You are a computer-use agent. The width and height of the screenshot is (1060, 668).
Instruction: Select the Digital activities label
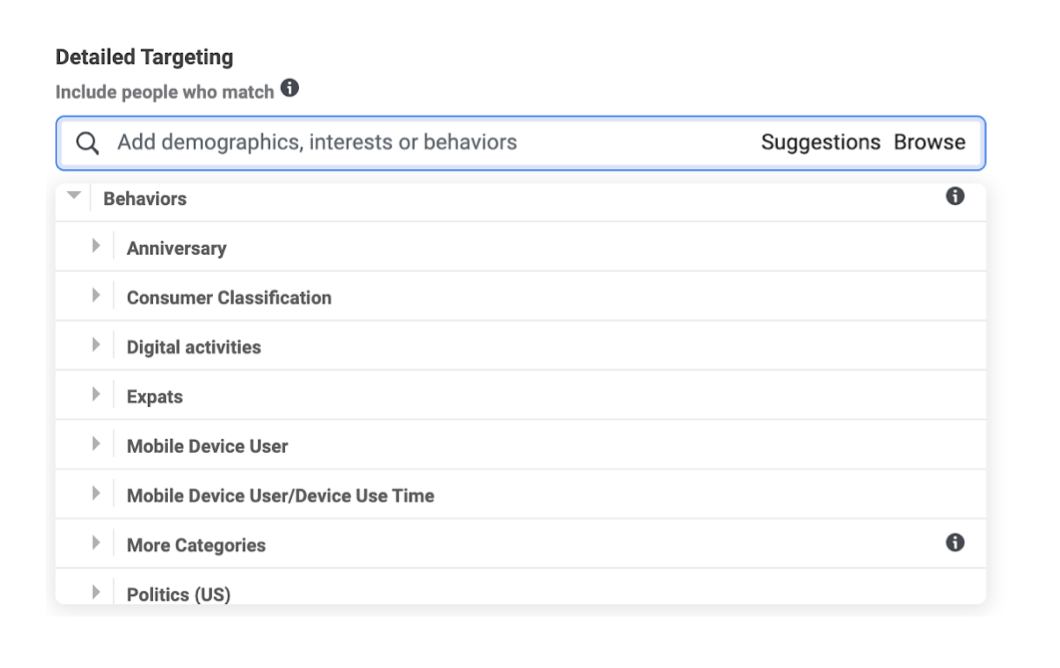194,348
